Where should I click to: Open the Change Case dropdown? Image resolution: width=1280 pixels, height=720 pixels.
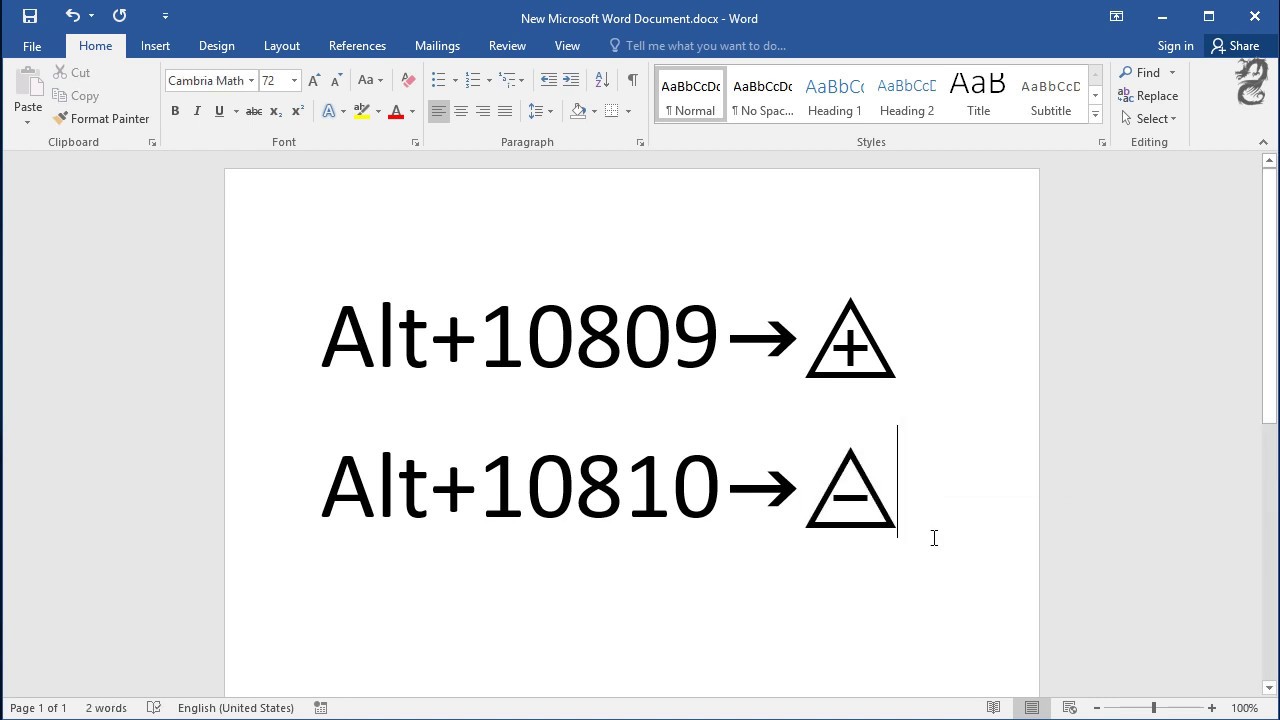point(371,80)
